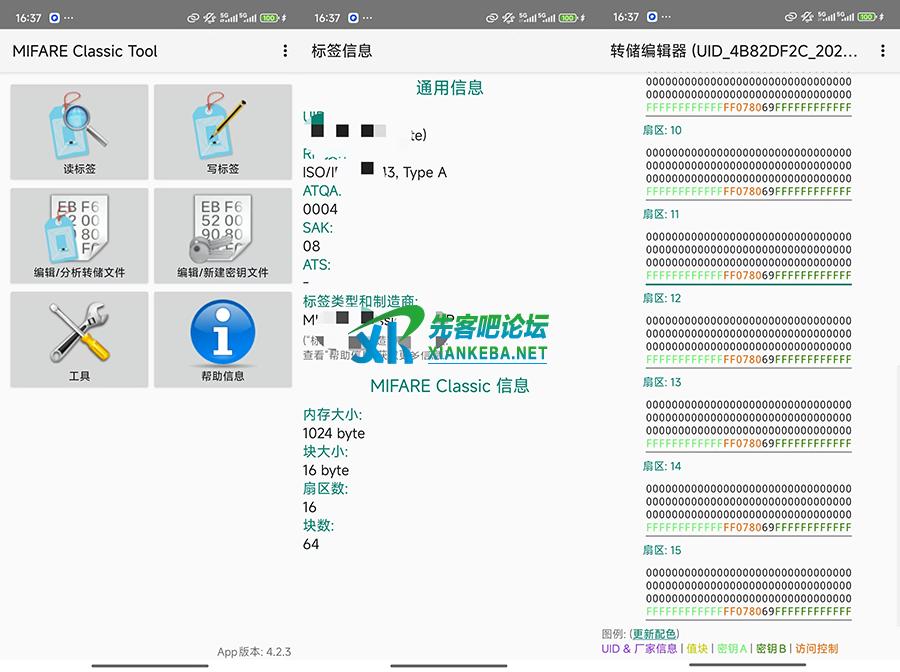The width and height of the screenshot is (900, 672).
Task: Open the 读标签 (Read Tag) tool
Action: pyautogui.click(x=79, y=132)
